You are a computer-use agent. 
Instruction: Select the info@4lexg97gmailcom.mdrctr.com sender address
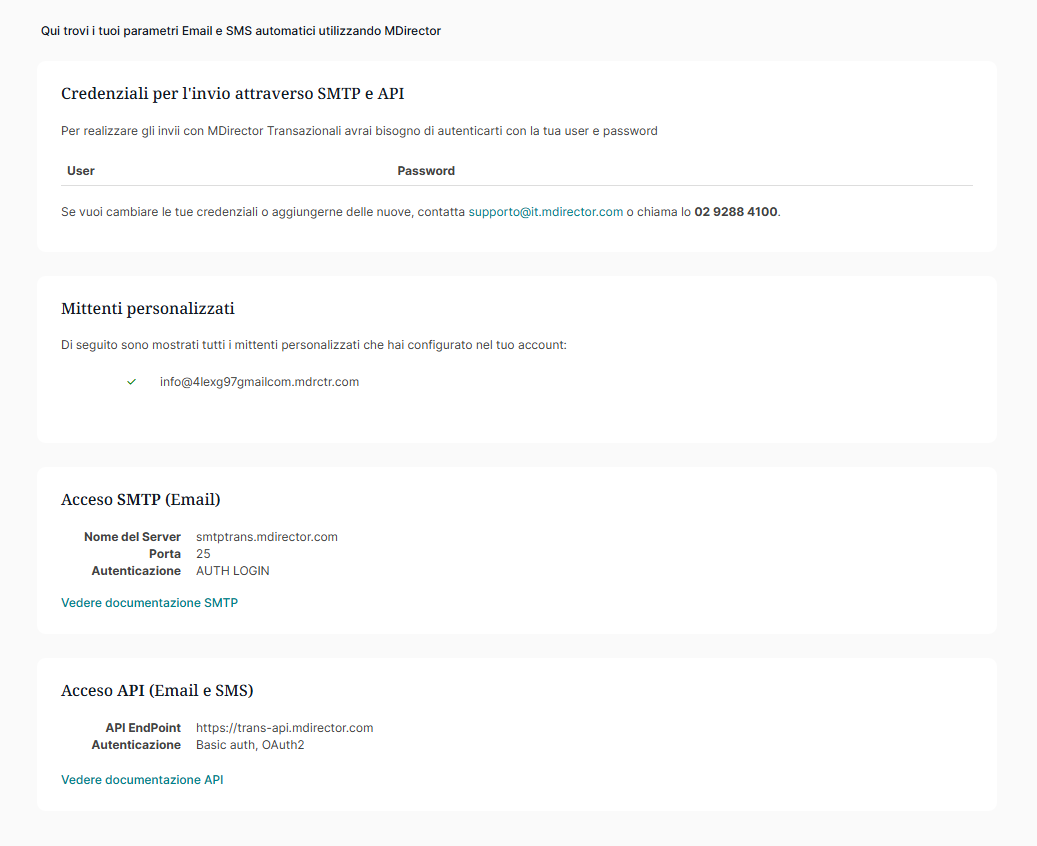pos(259,382)
